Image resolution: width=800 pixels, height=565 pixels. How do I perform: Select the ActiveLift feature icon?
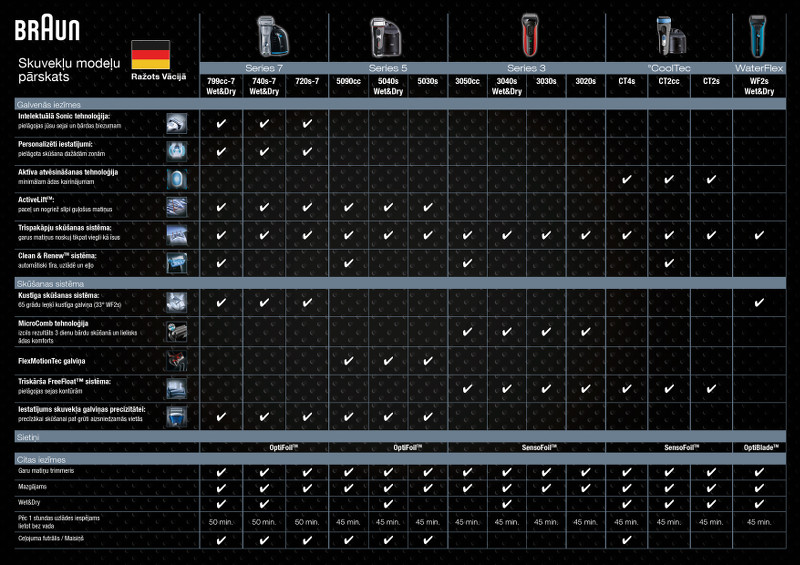[x=177, y=207]
